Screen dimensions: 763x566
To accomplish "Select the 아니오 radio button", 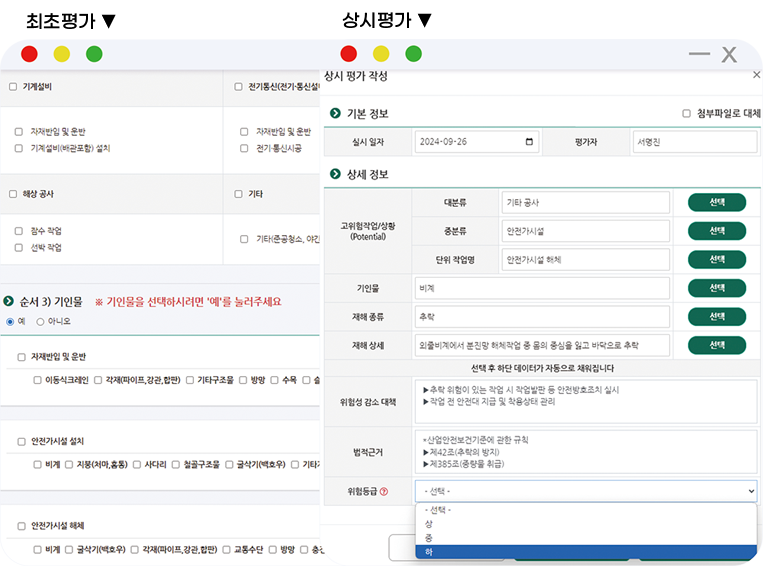I will click(41, 321).
